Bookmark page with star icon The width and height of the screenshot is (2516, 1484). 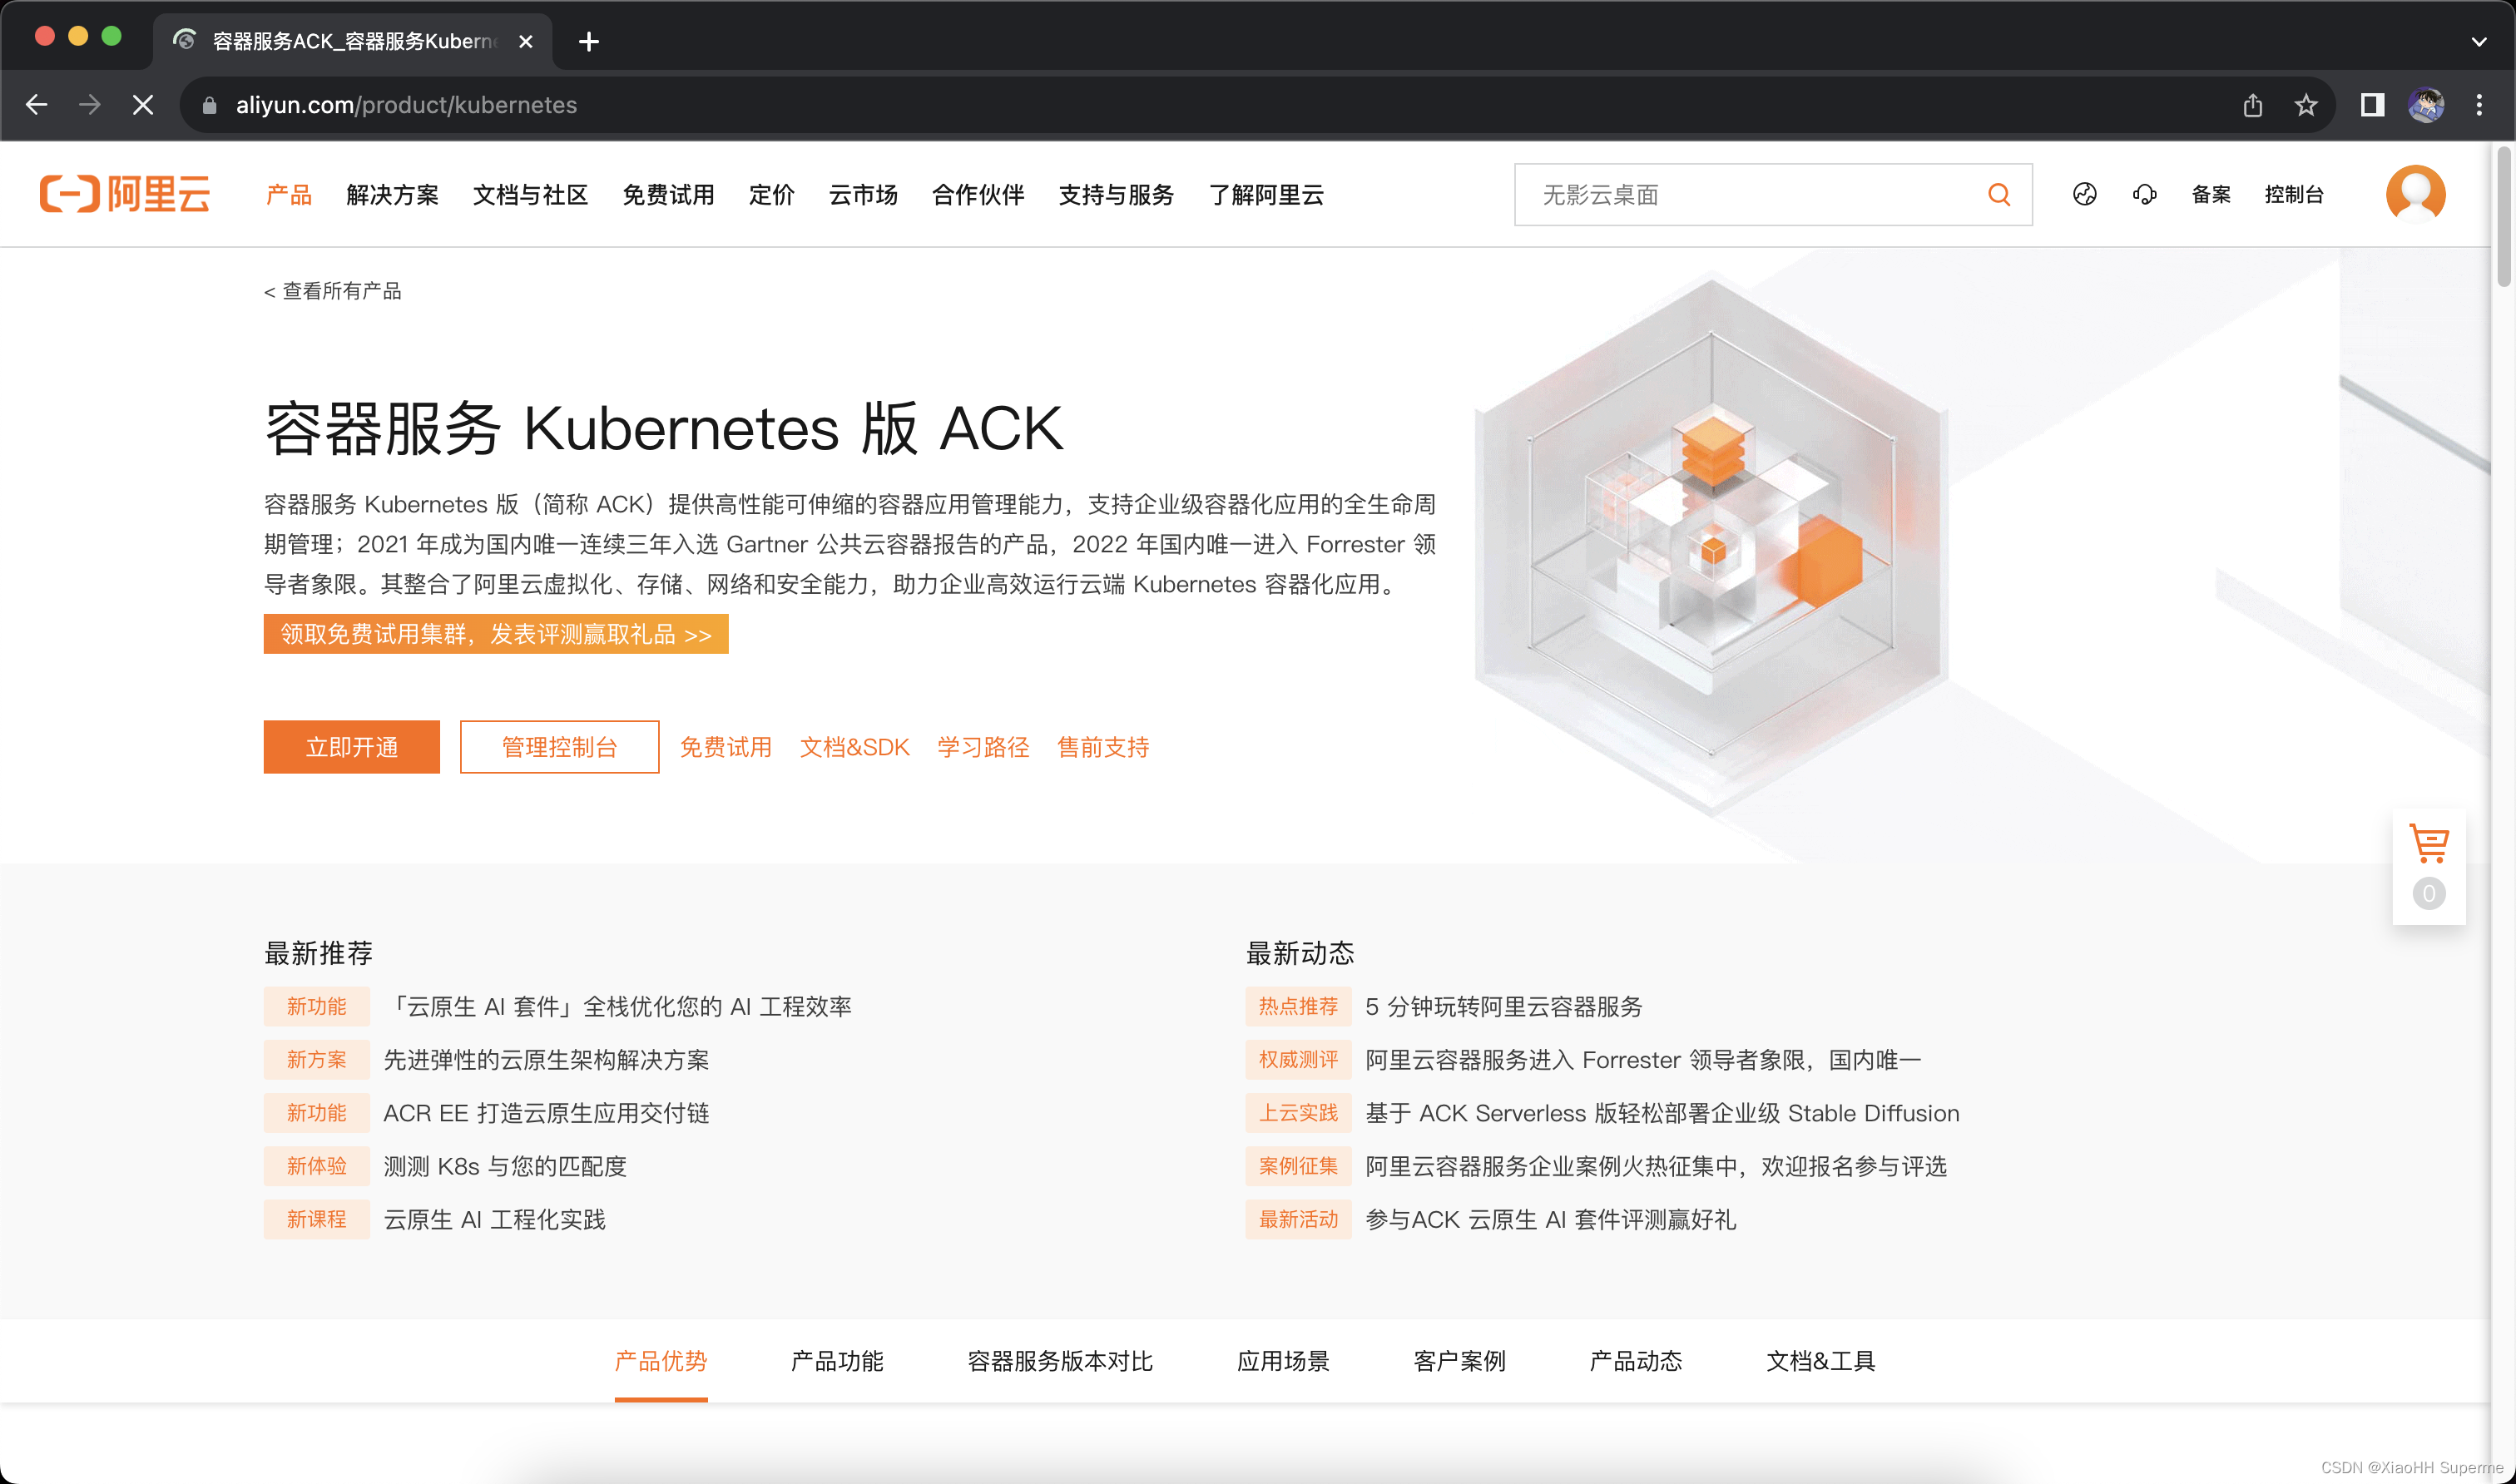coord(2305,105)
